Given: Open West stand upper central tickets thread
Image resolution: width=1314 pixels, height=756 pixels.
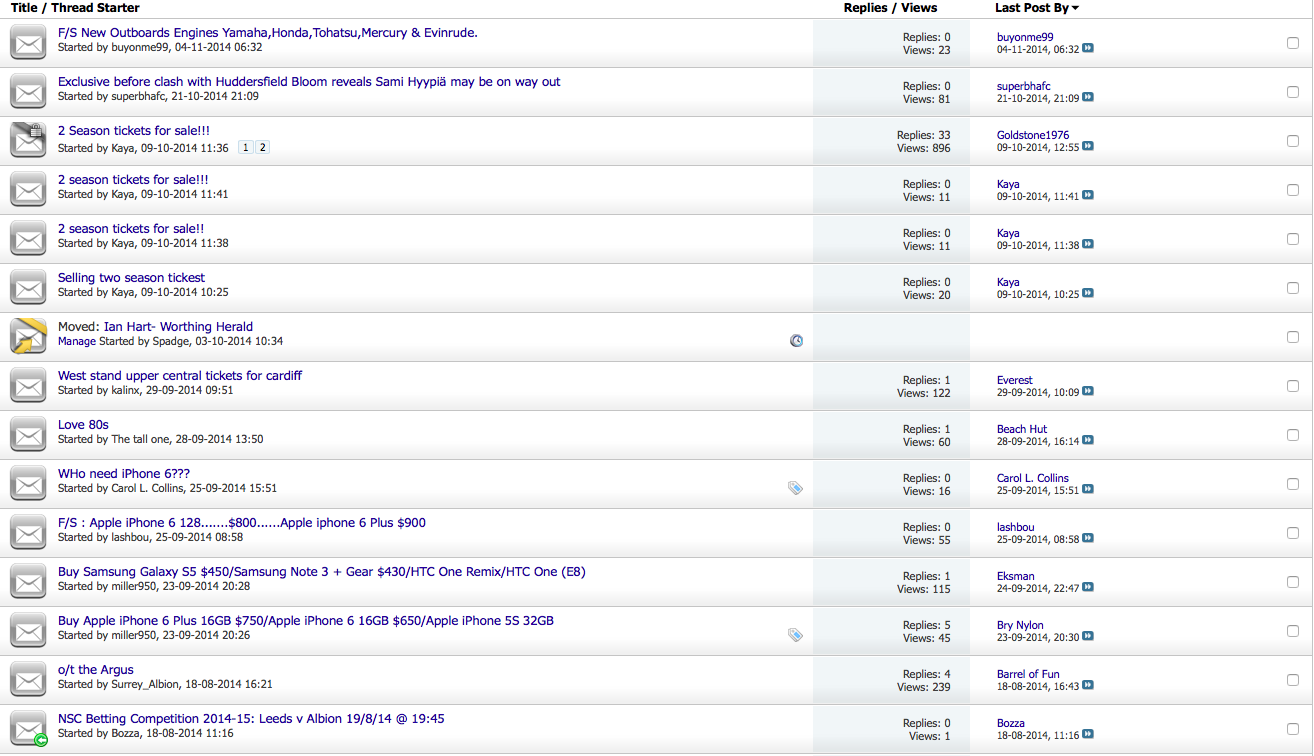Looking at the screenshot, I should coord(180,376).
